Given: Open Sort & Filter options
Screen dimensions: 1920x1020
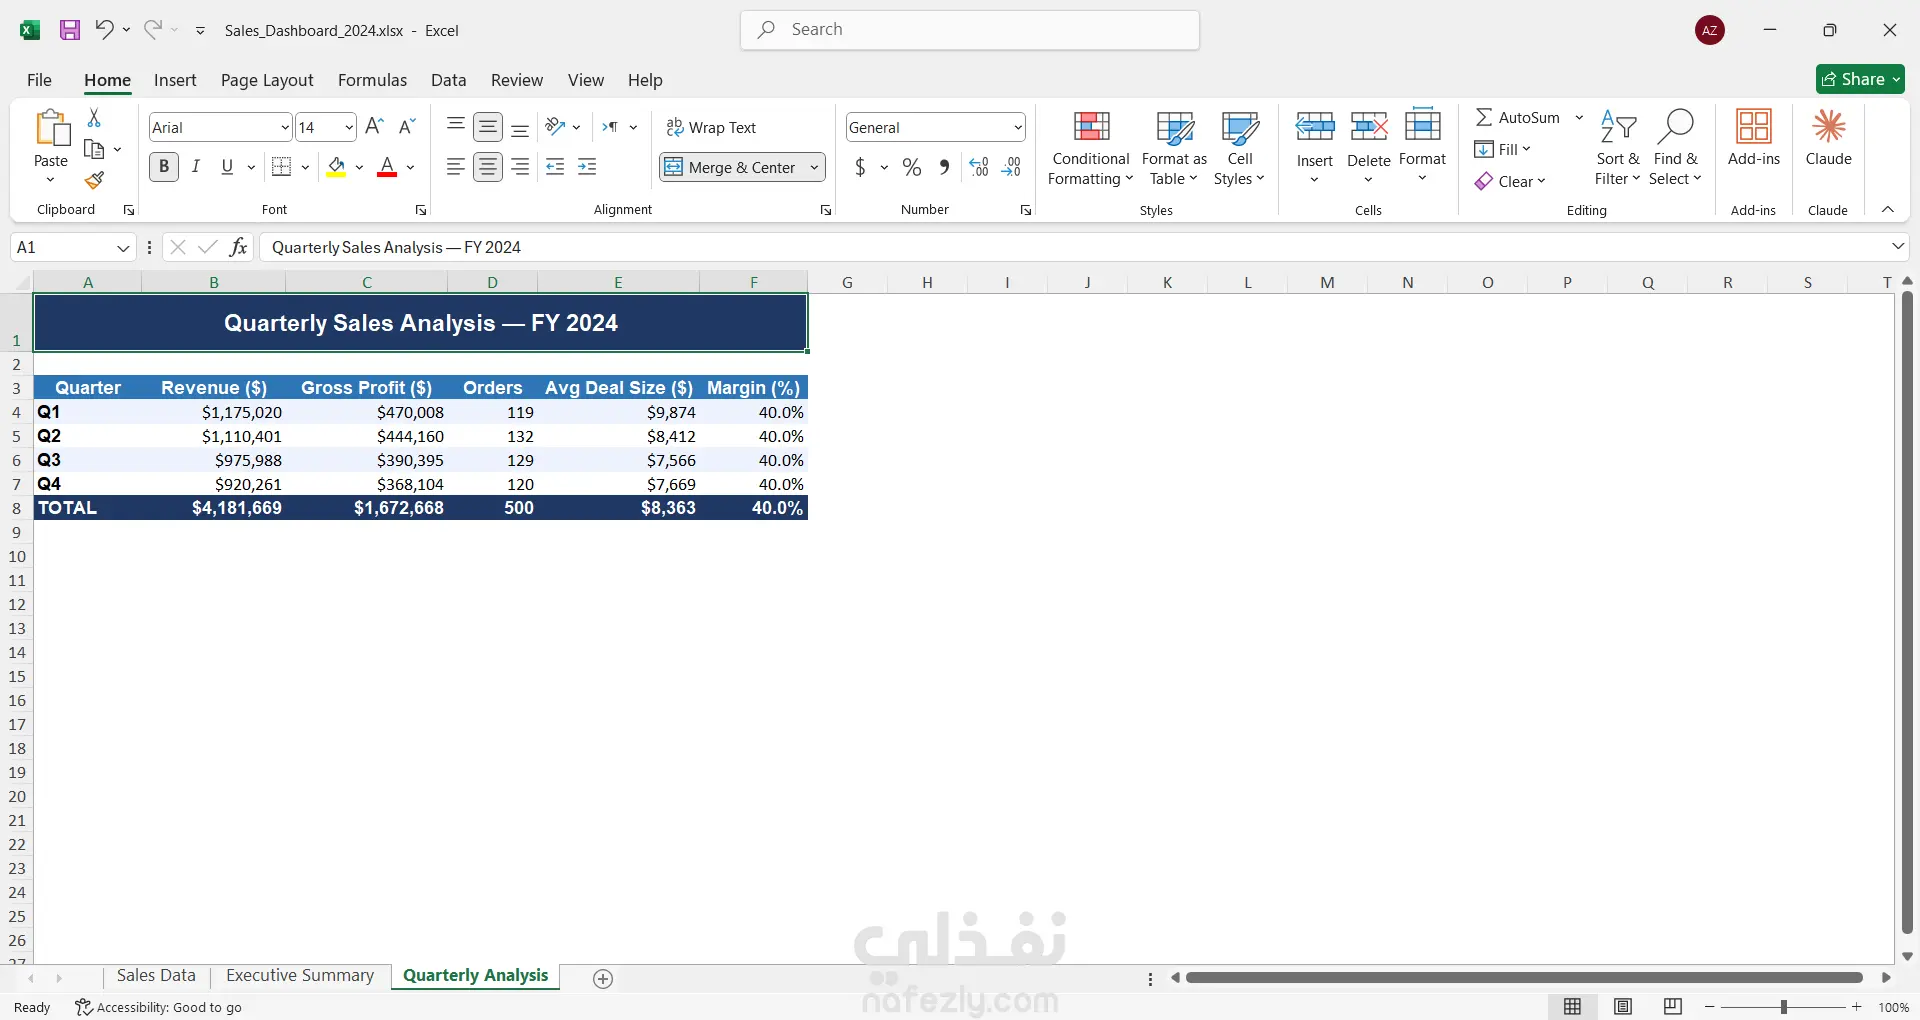Looking at the screenshot, I should click(1618, 148).
